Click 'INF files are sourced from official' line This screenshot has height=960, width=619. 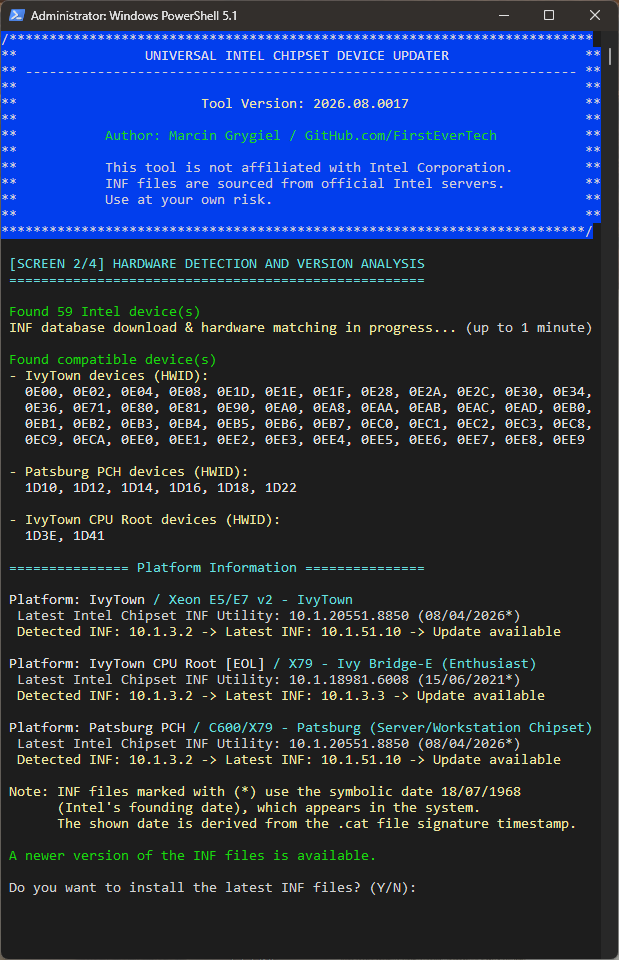coord(304,184)
